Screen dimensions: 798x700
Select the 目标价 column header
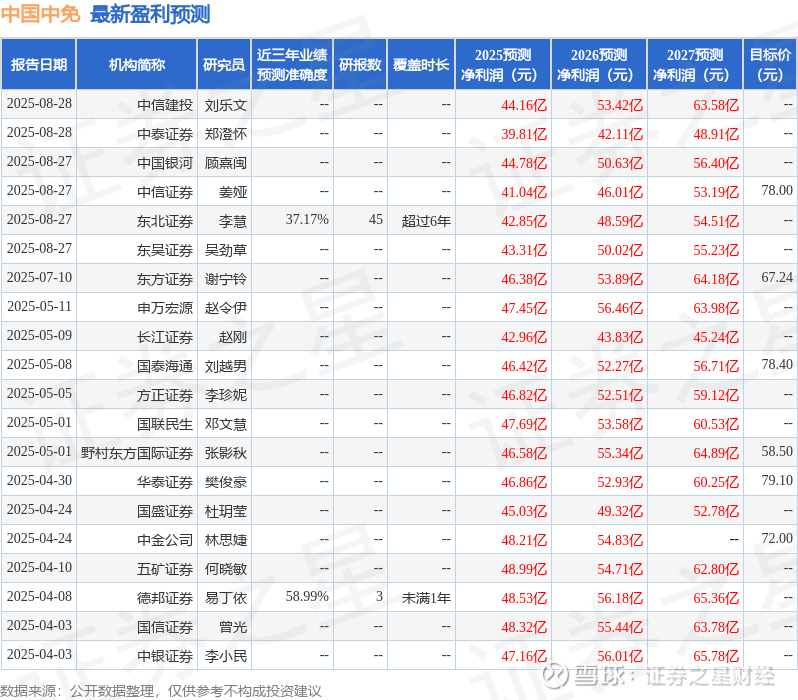[x=770, y=65]
